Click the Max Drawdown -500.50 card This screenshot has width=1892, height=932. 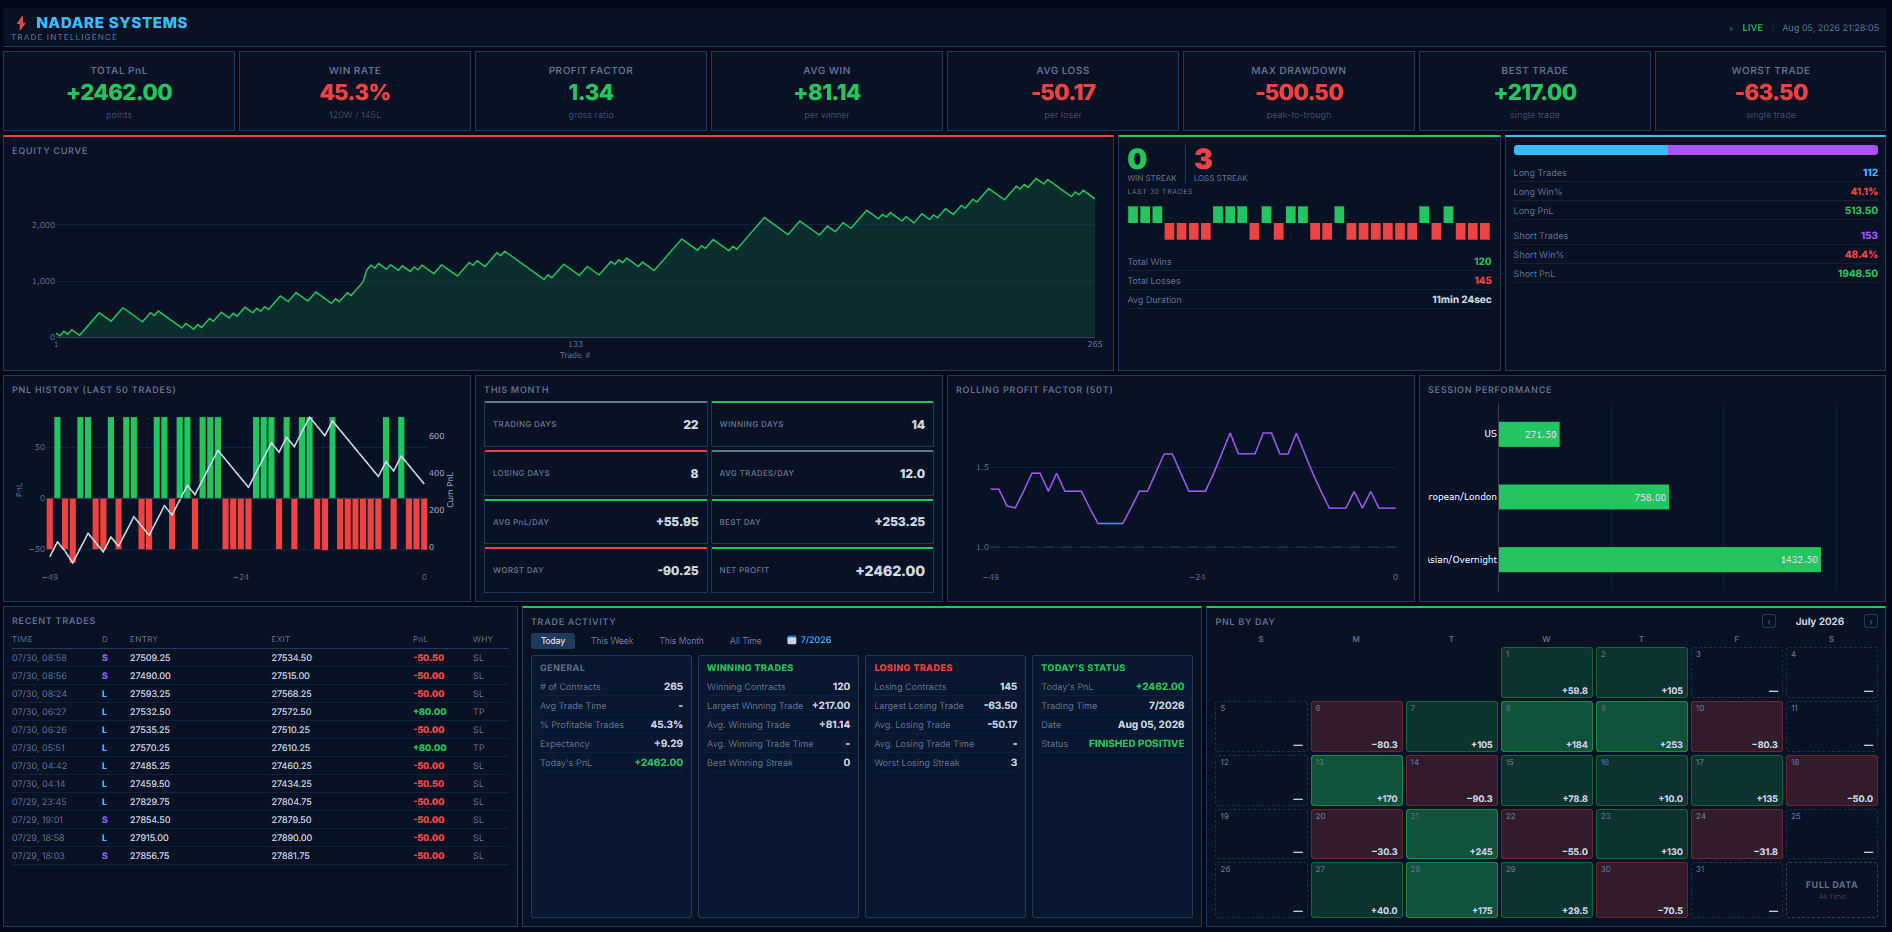tap(1299, 91)
